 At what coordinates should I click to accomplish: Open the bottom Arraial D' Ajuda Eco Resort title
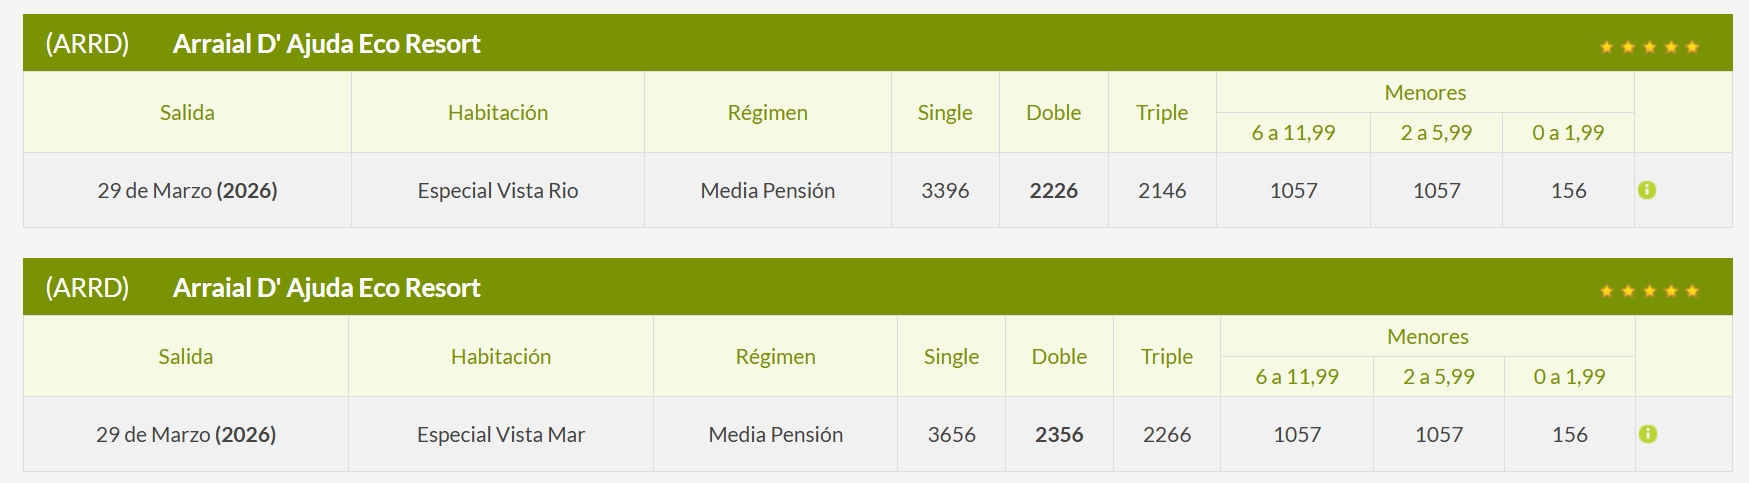tap(326, 288)
